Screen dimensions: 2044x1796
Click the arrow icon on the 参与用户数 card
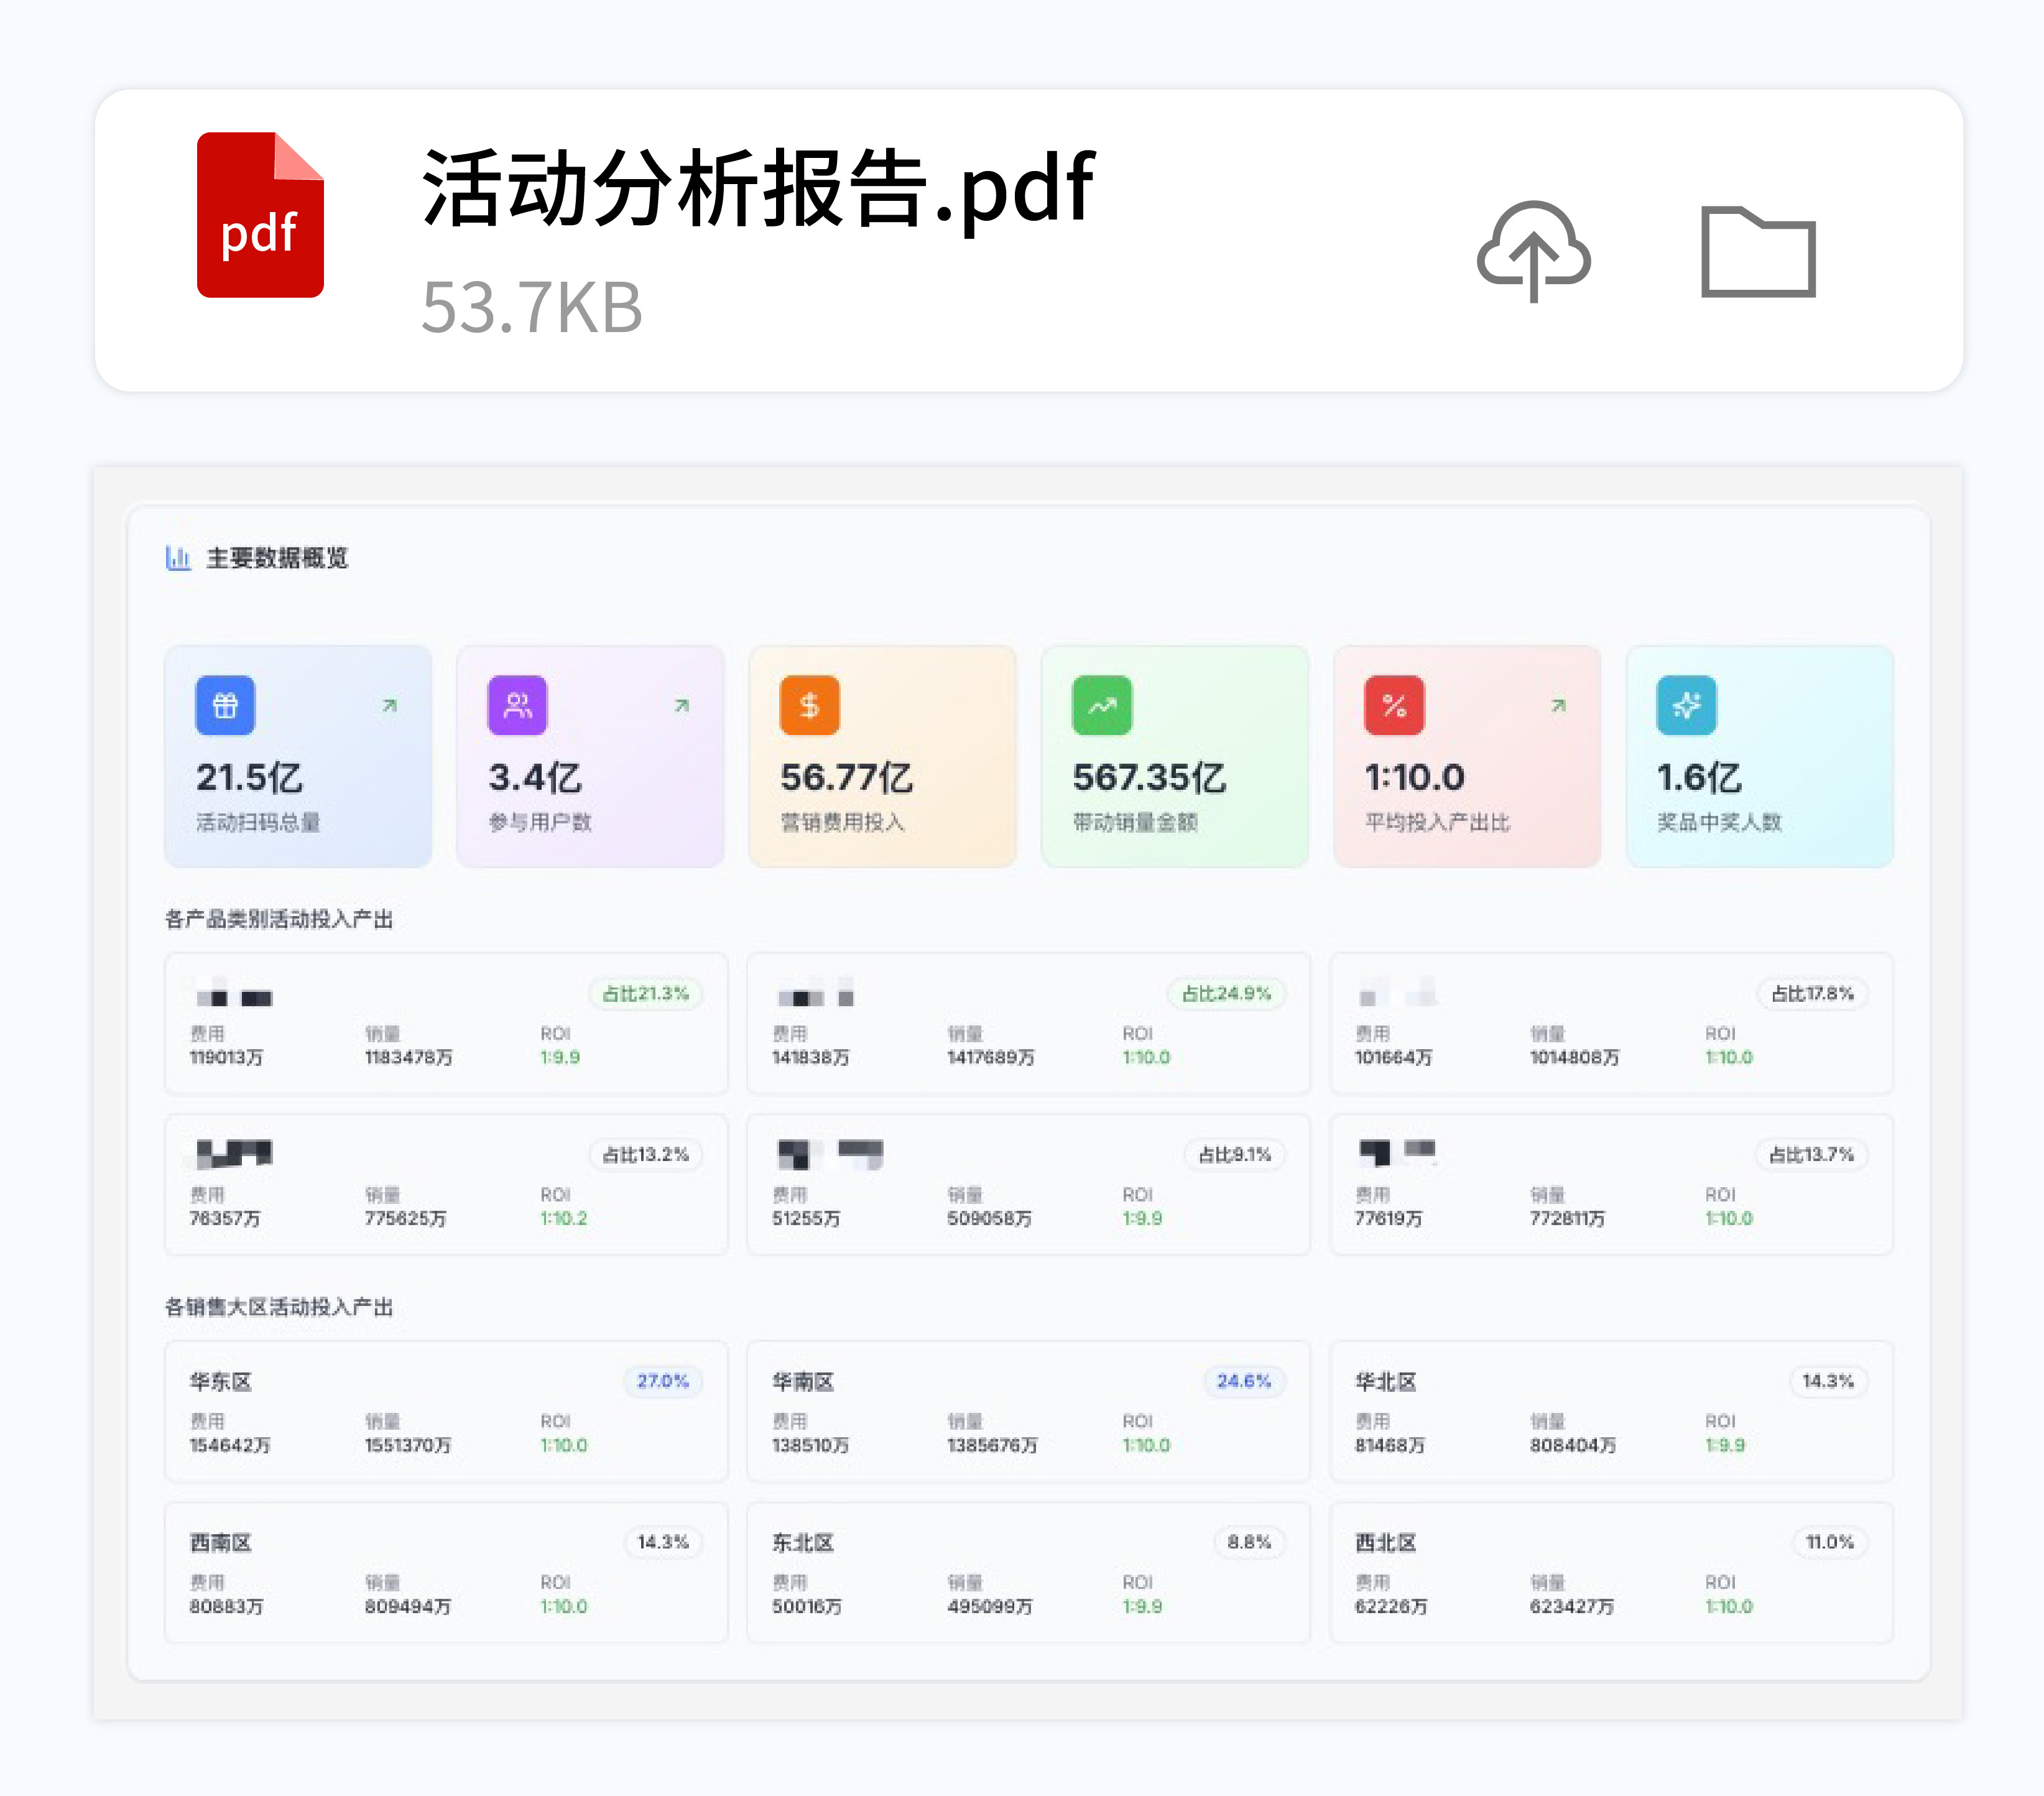coord(682,705)
